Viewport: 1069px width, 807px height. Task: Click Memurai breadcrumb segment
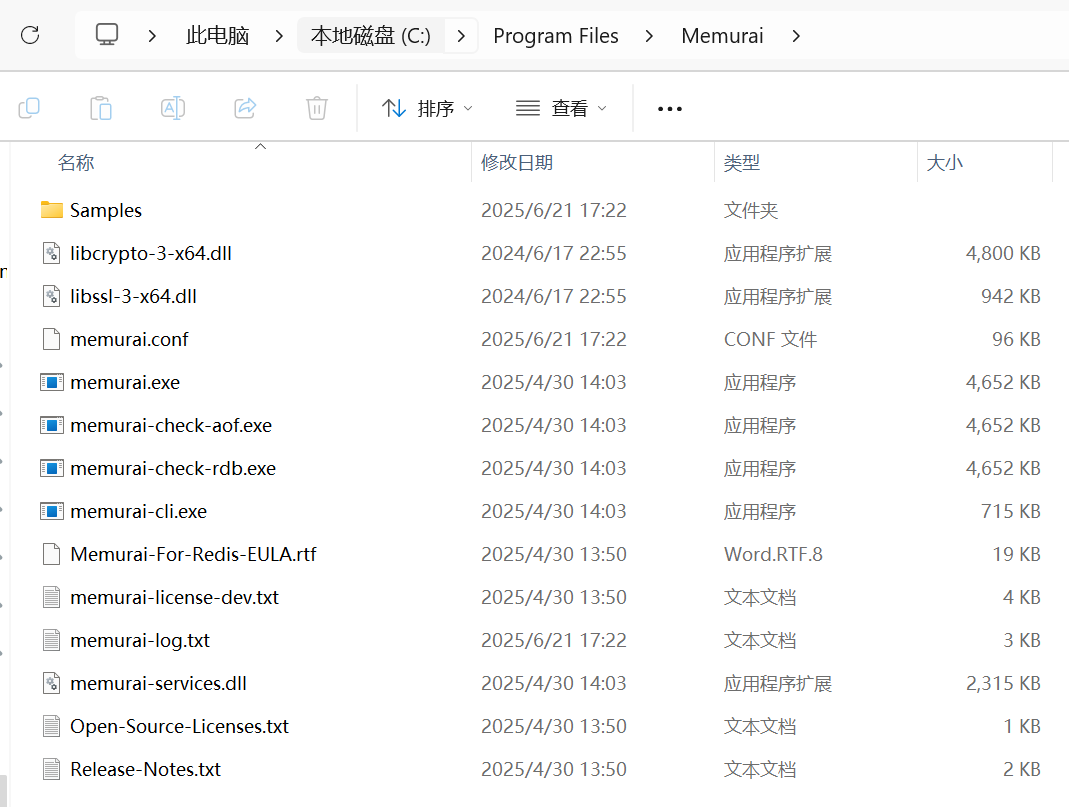click(x=722, y=35)
